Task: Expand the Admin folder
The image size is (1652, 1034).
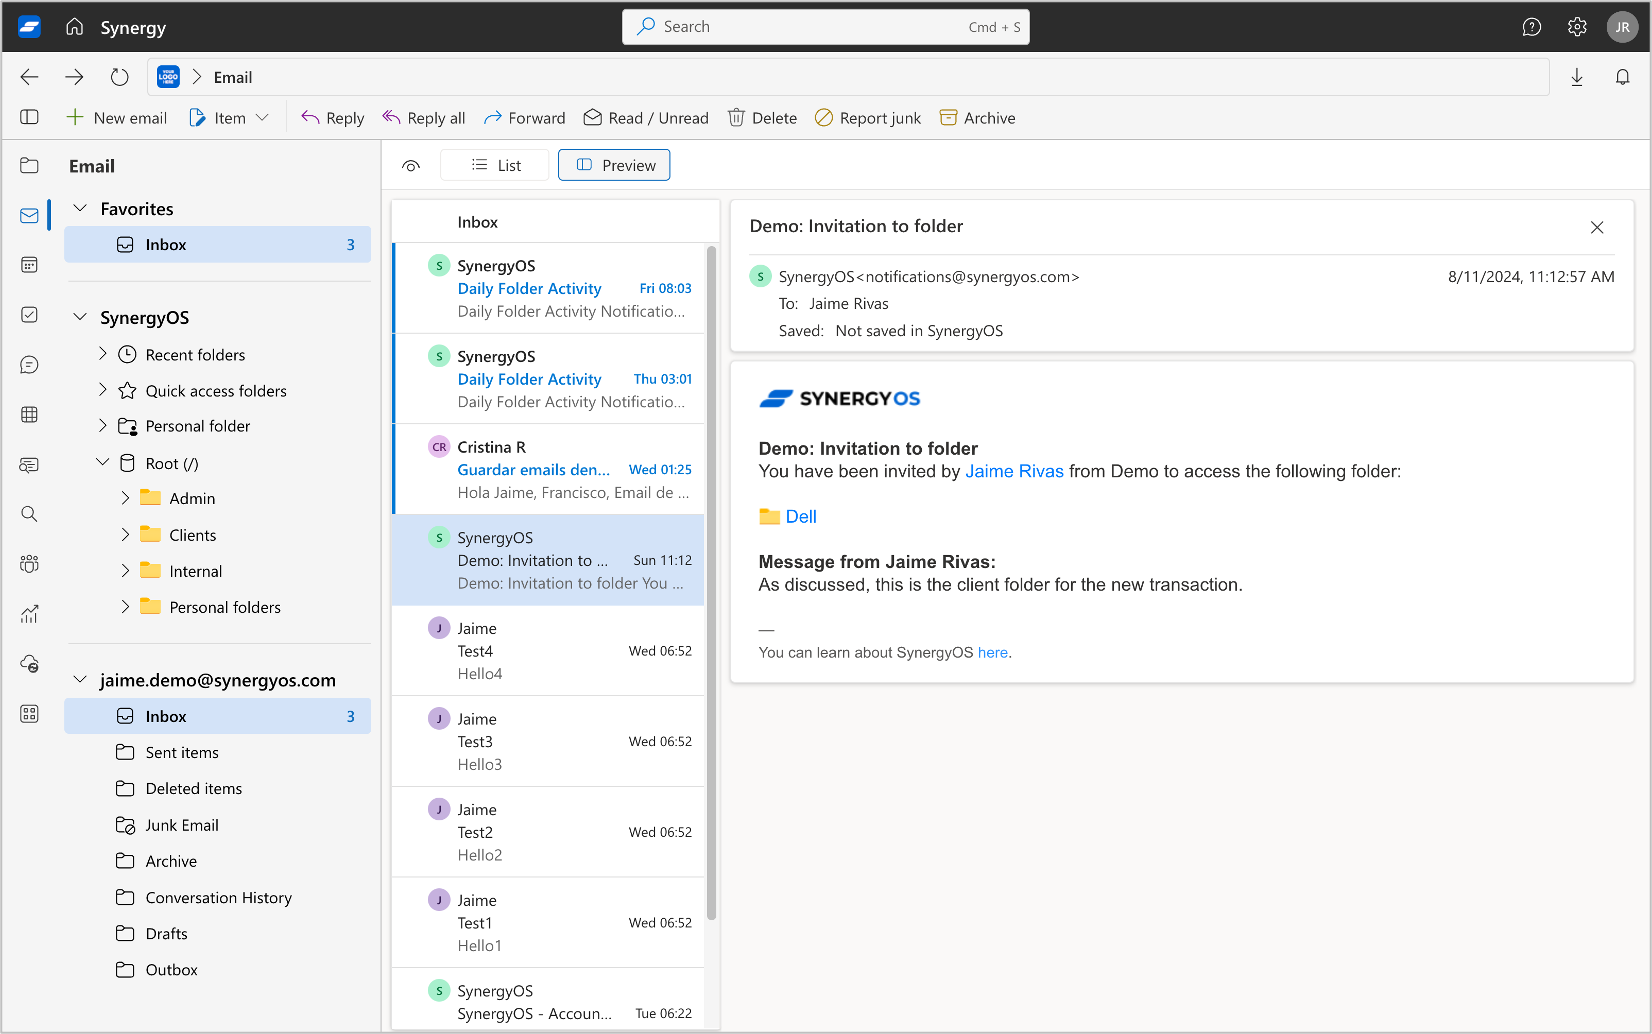Action: click(x=125, y=498)
